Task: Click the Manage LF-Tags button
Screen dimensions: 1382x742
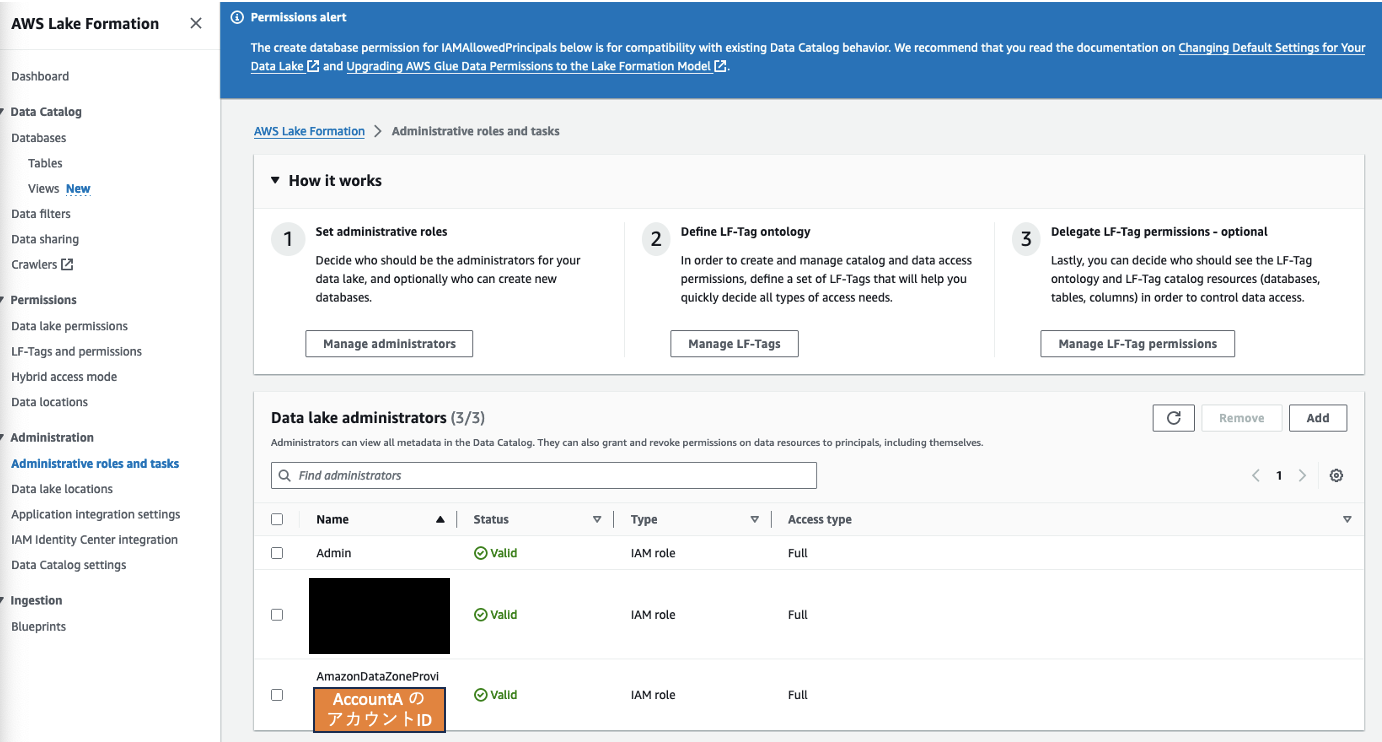Action: (x=734, y=343)
